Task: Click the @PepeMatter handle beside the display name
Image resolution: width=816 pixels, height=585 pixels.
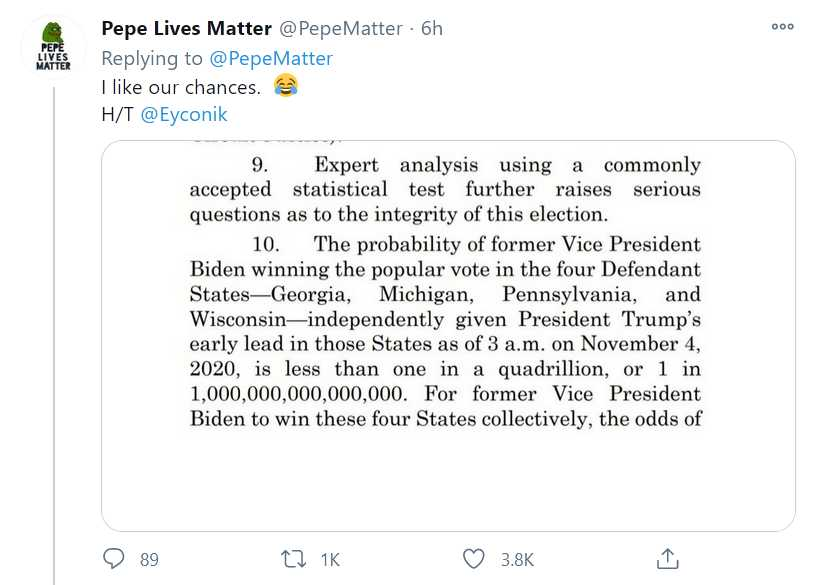Action: point(344,29)
